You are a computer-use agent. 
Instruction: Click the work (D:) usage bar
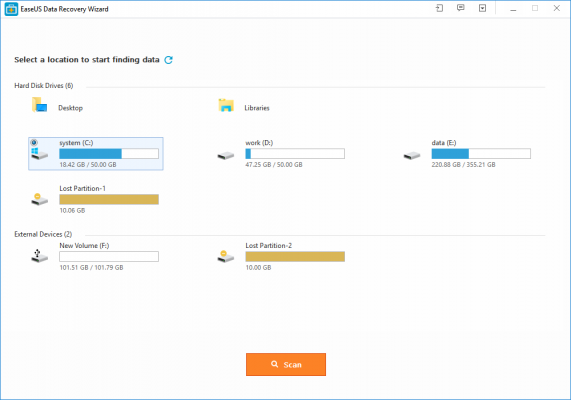coord(295,154)
